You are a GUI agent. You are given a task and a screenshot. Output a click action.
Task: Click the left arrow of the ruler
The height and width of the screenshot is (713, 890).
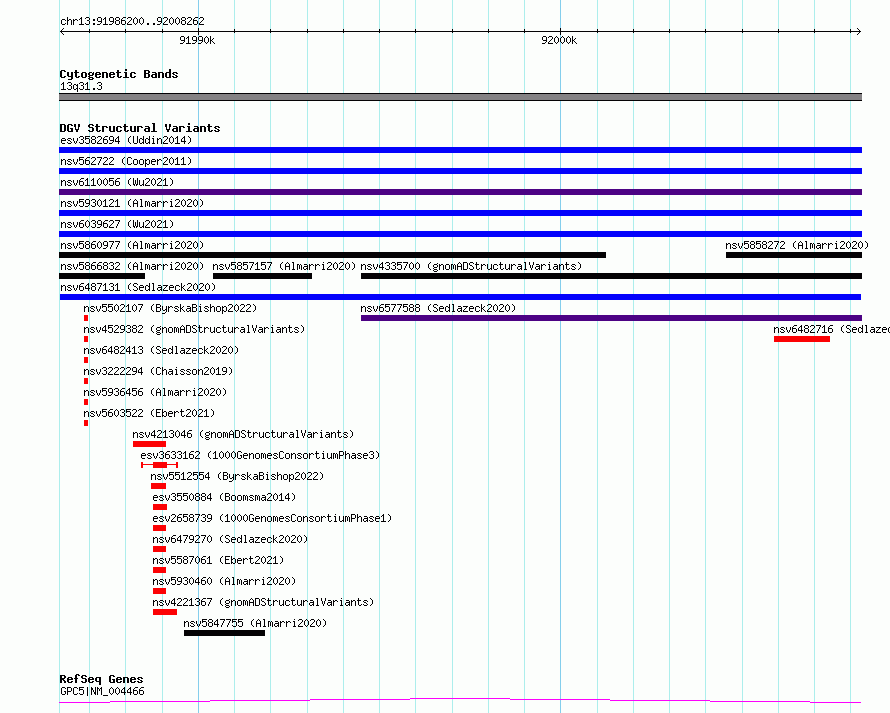click(62, 32)
